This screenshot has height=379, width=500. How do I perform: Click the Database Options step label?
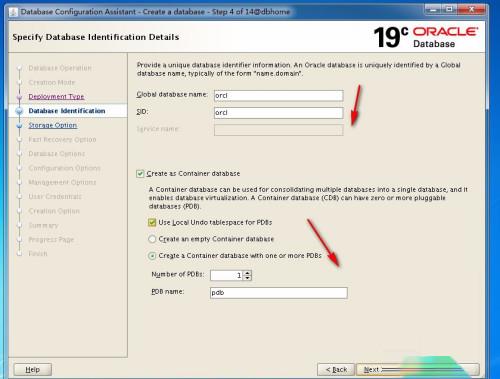point(57,154)
